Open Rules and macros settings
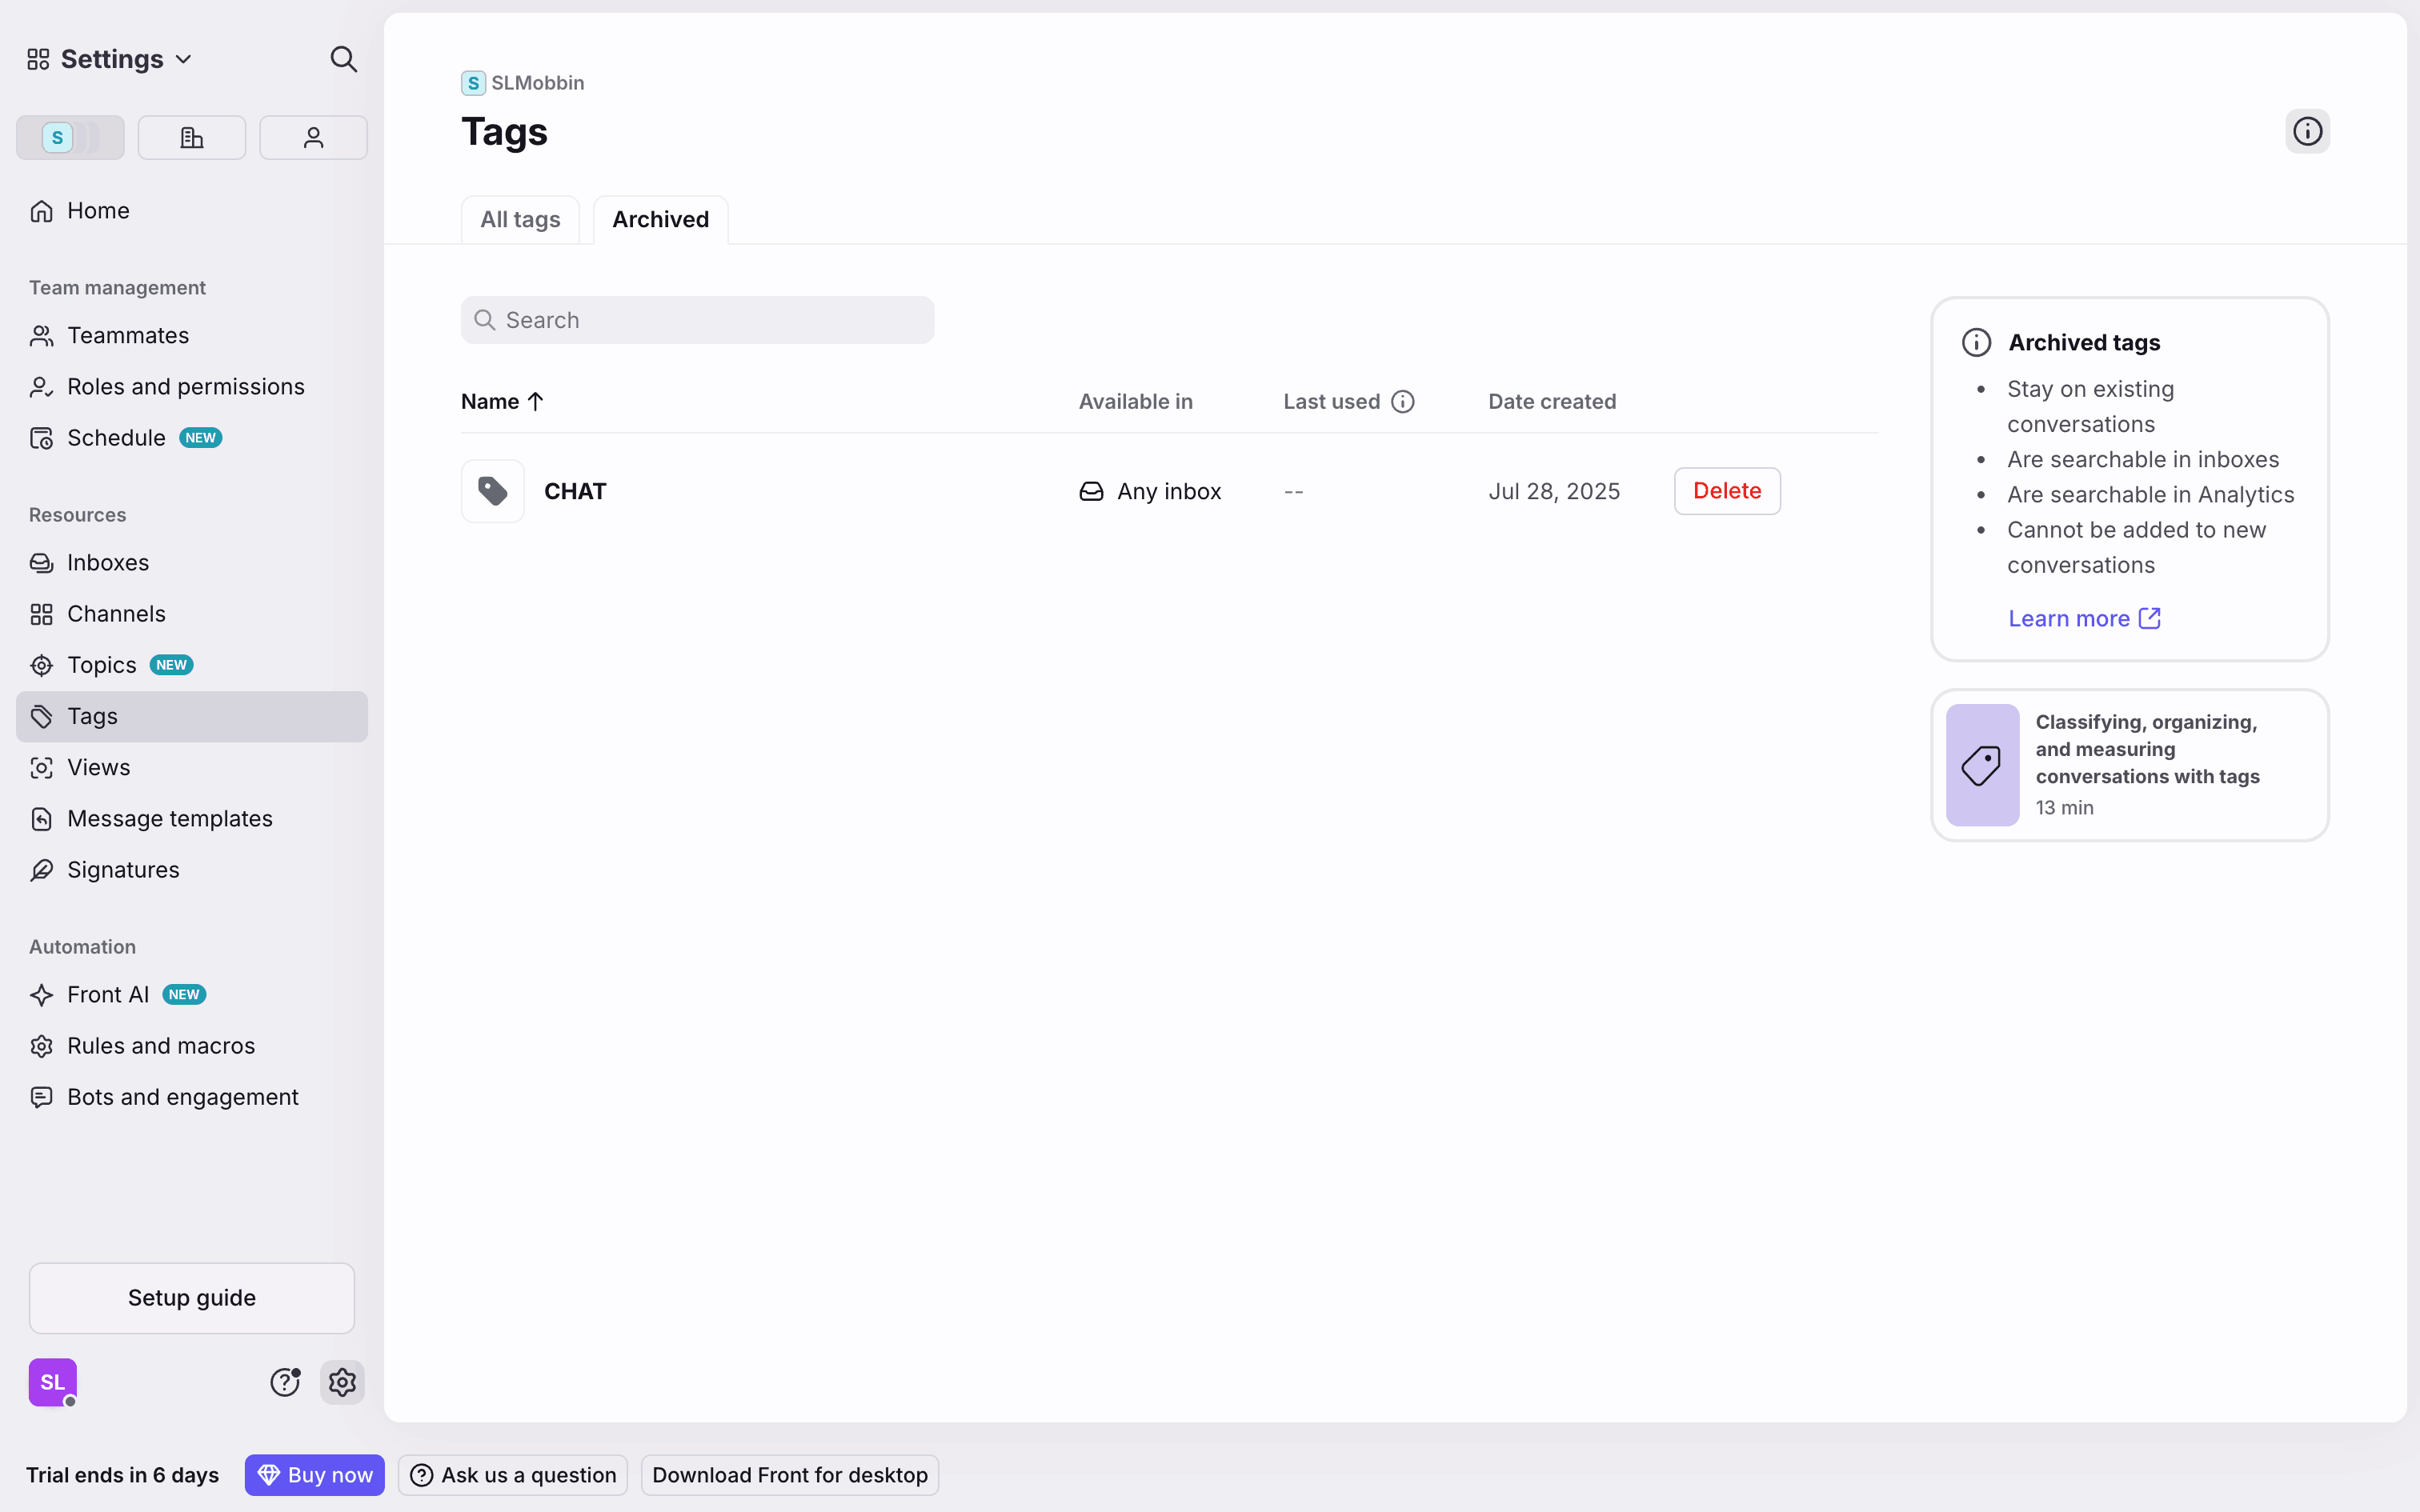2420x1512 pixels. click(161, 1046)
